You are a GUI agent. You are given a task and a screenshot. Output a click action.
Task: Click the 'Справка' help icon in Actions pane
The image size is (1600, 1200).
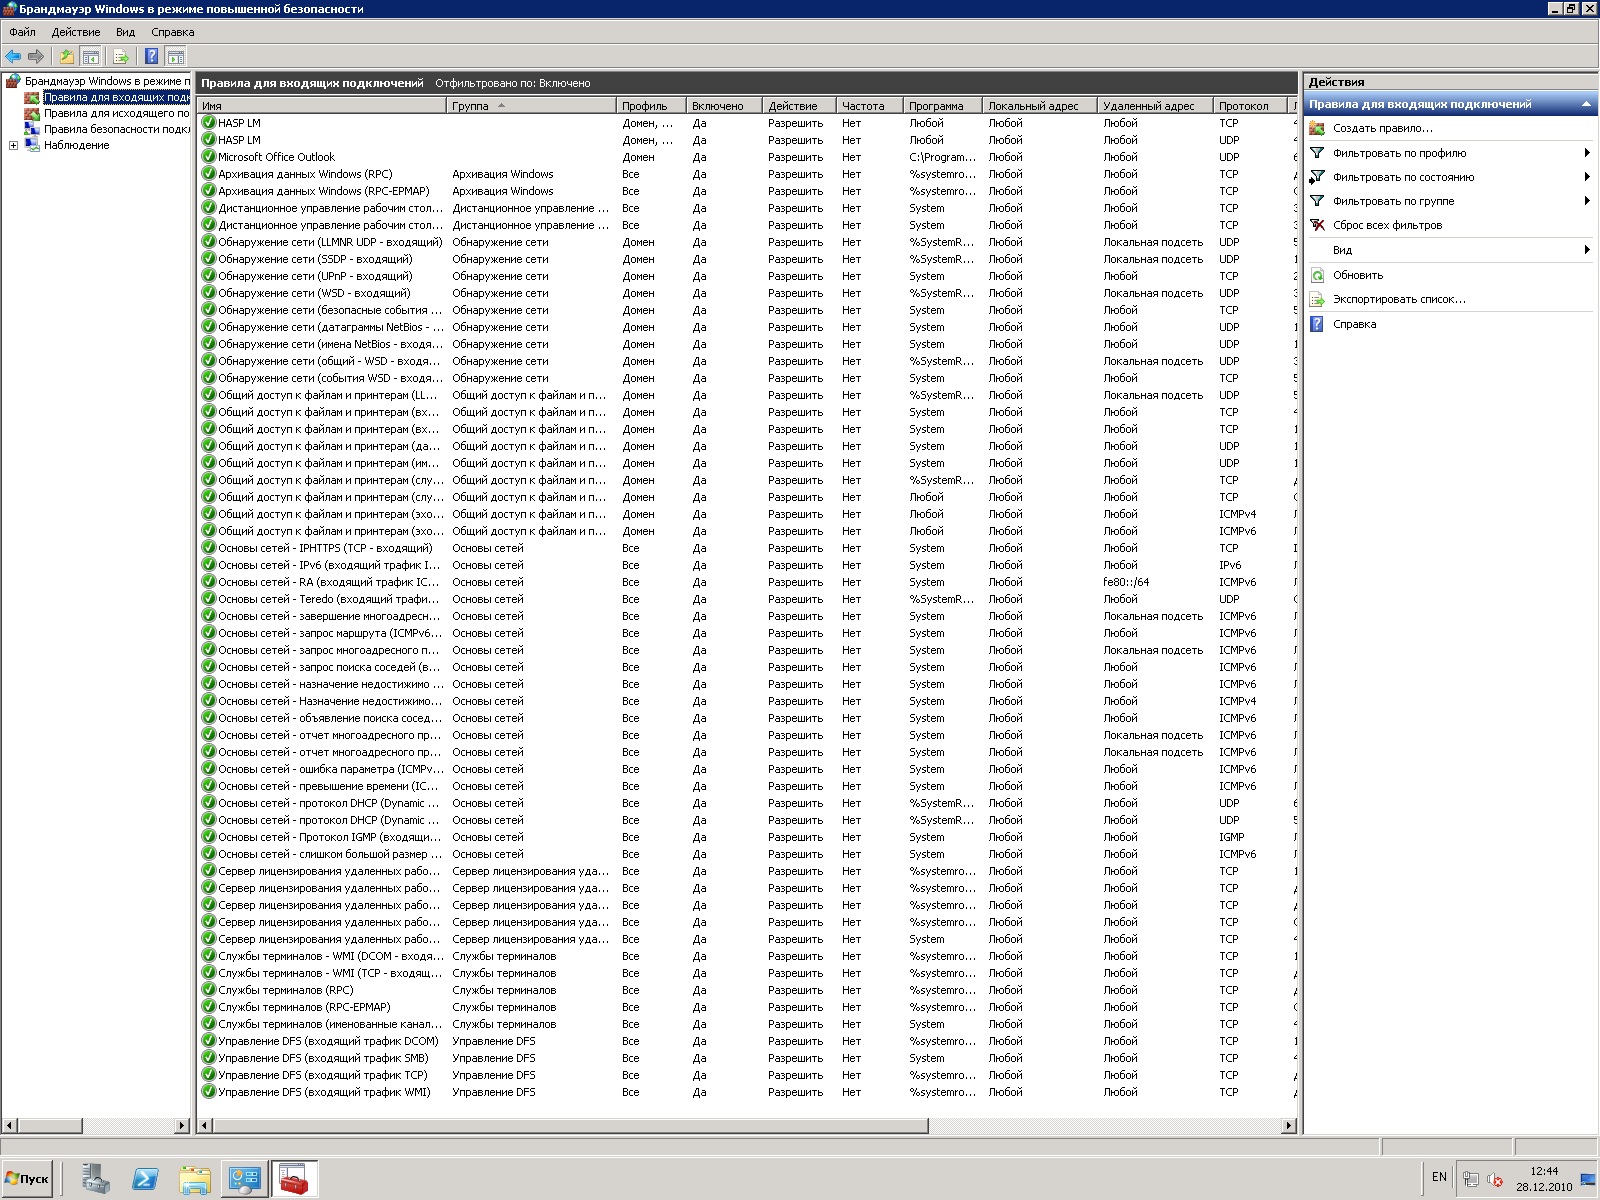[x=1318, y=324]
